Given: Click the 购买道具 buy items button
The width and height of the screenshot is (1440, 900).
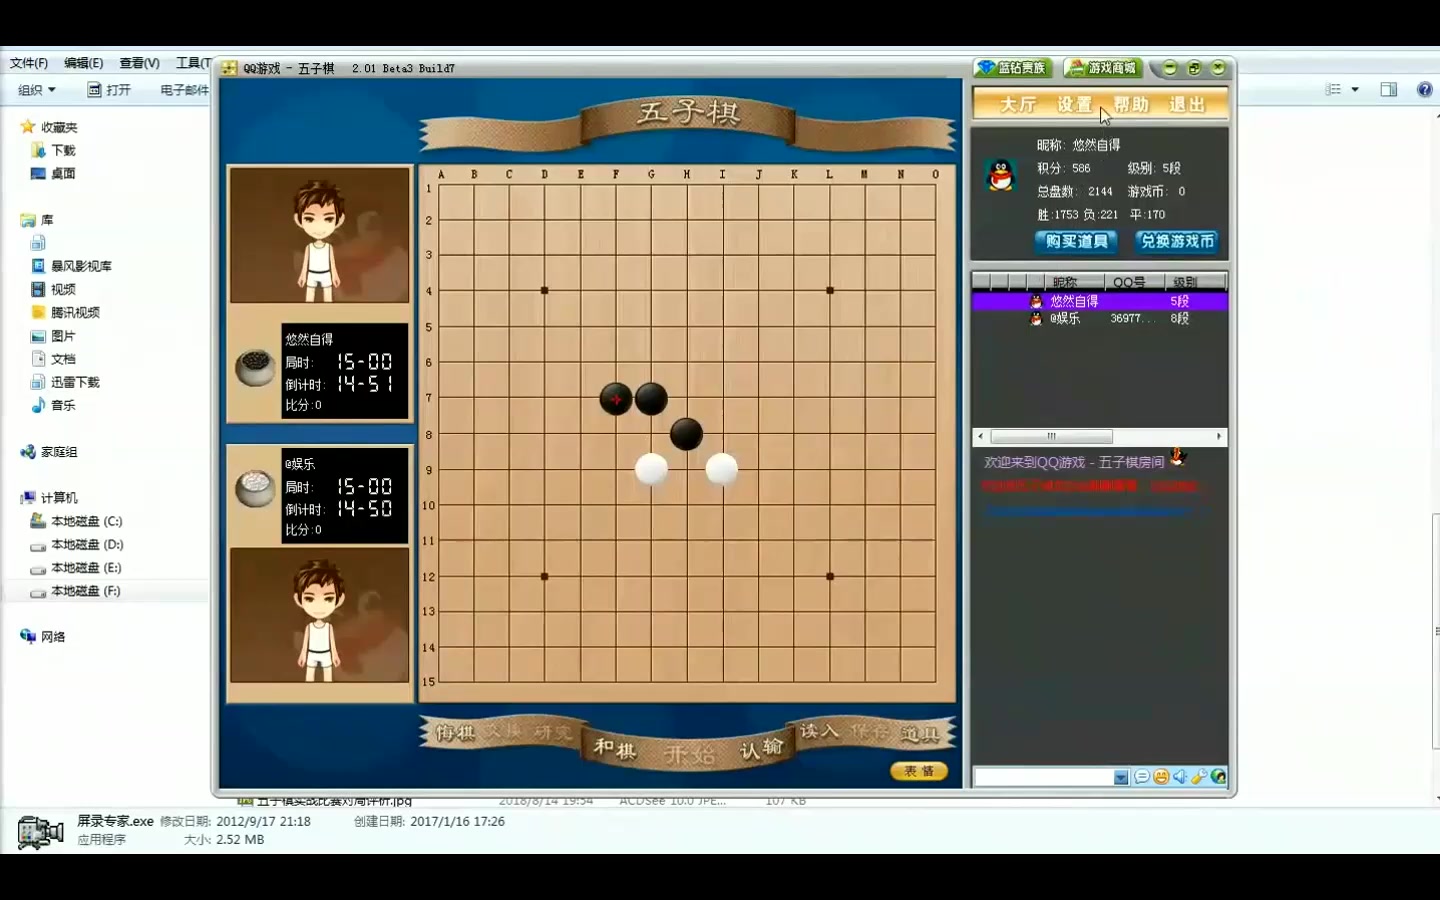Looking at the screenshot, I should [x=1076, y=241].
